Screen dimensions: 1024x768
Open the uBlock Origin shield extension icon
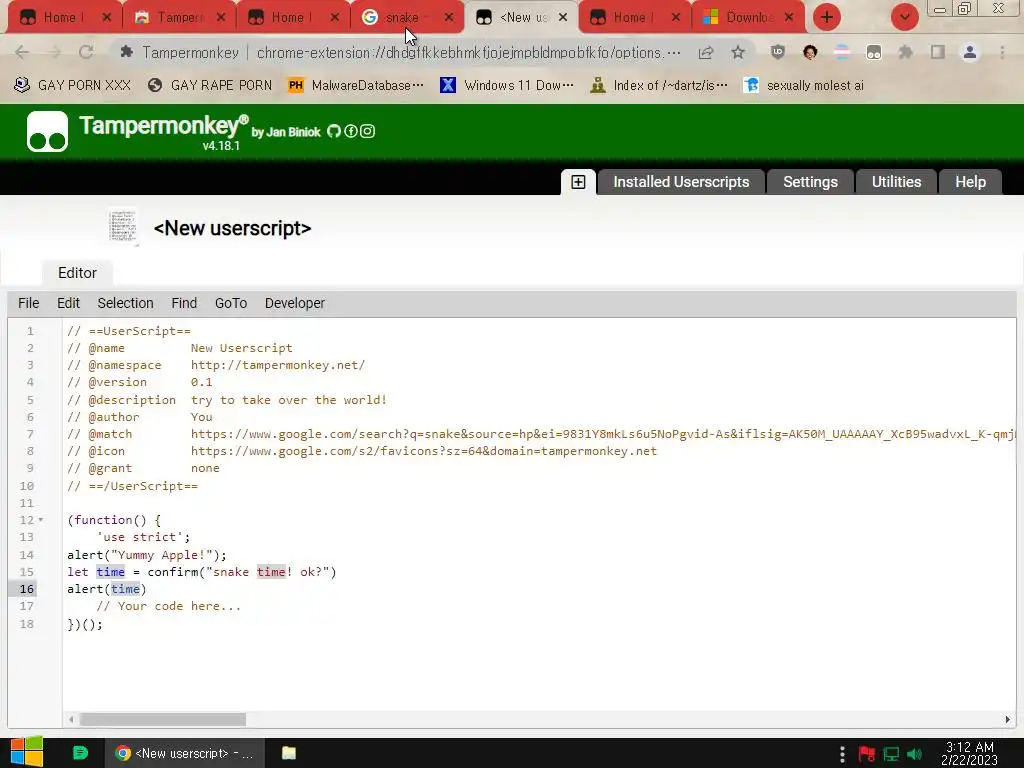point(777,52)
